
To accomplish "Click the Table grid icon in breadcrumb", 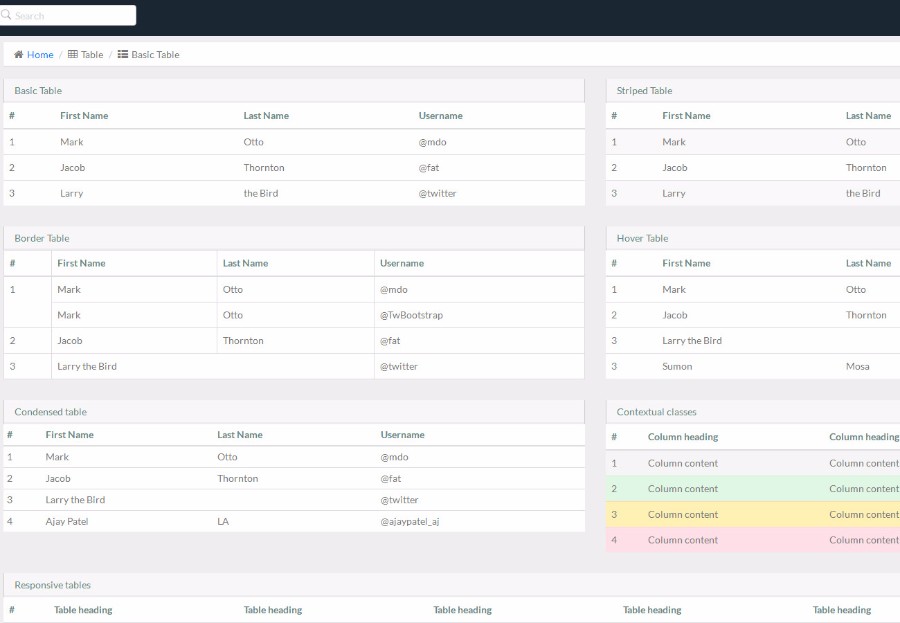I will pyautogui.click(x=73, y=55).
